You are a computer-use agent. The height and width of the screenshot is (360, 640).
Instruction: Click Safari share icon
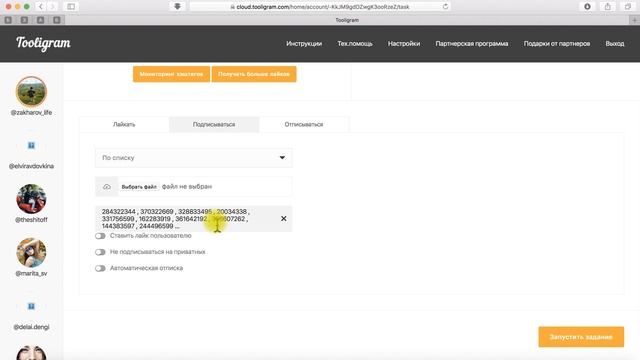(608, 7)
